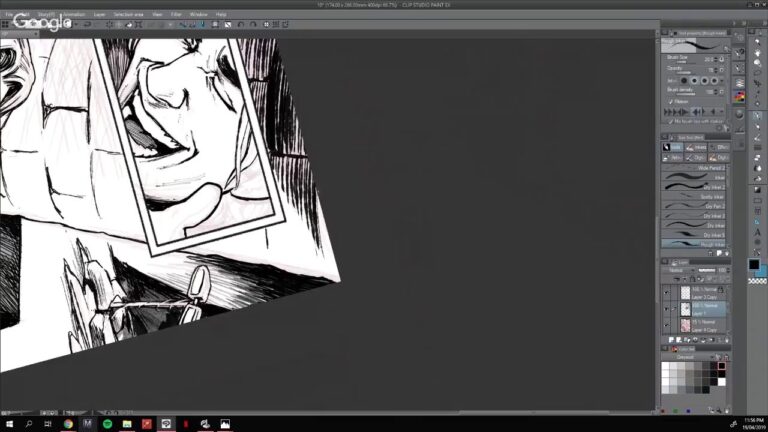
Task: Select the eraser tool icon in the tool palette
Action: click(757, 158)
